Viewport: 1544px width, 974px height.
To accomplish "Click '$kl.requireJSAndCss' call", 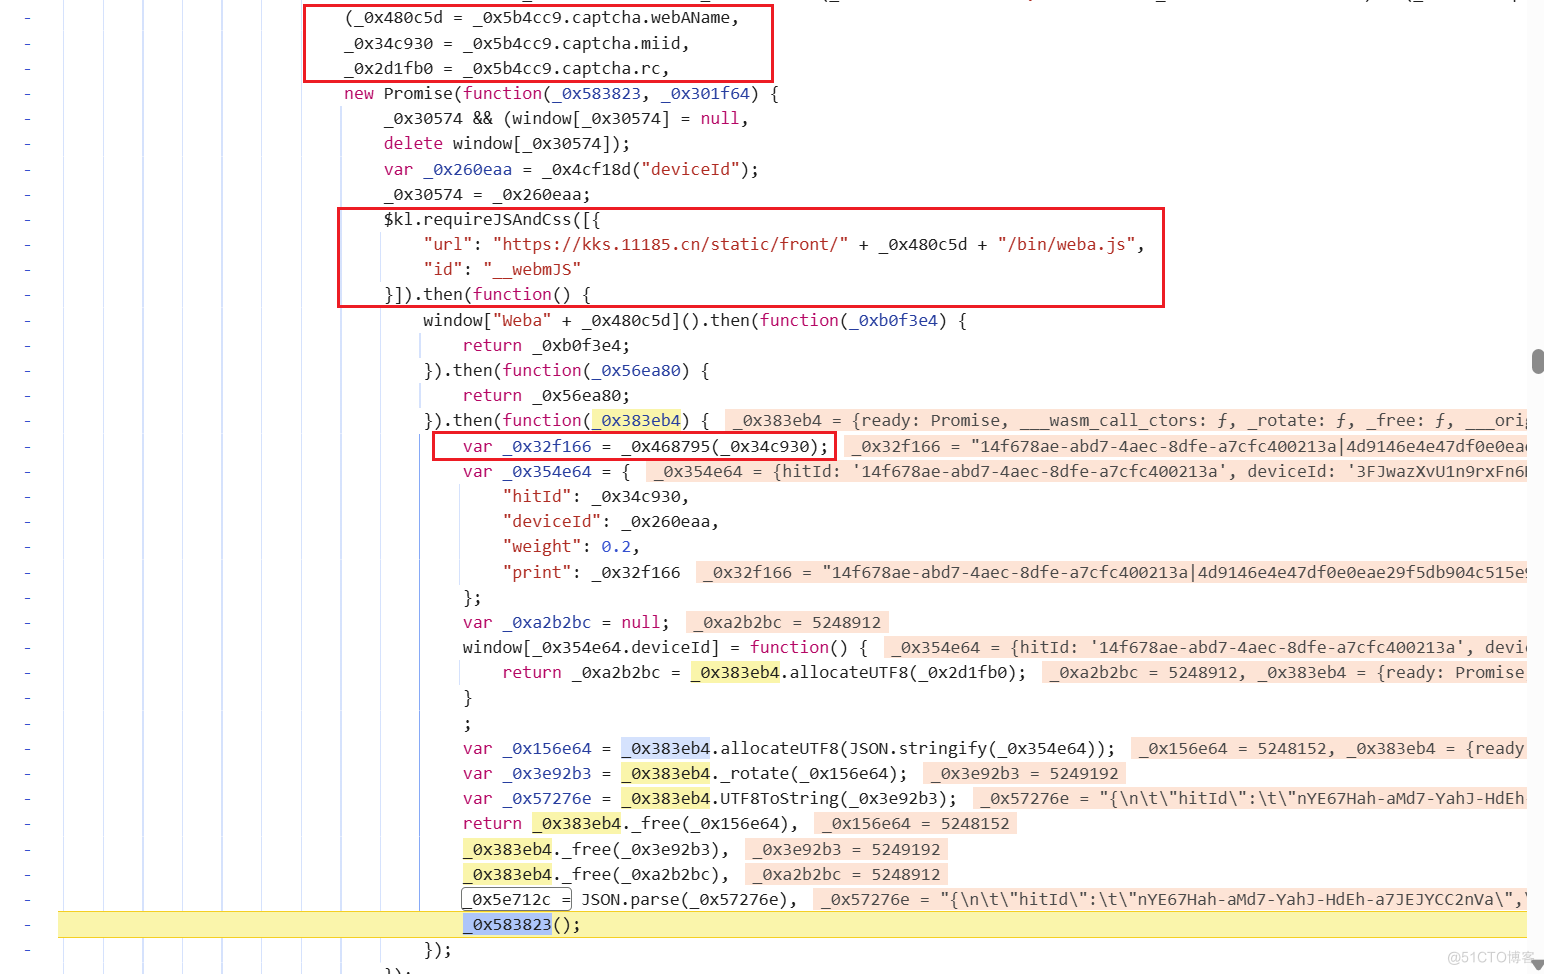I will click(x=477, y=220).
